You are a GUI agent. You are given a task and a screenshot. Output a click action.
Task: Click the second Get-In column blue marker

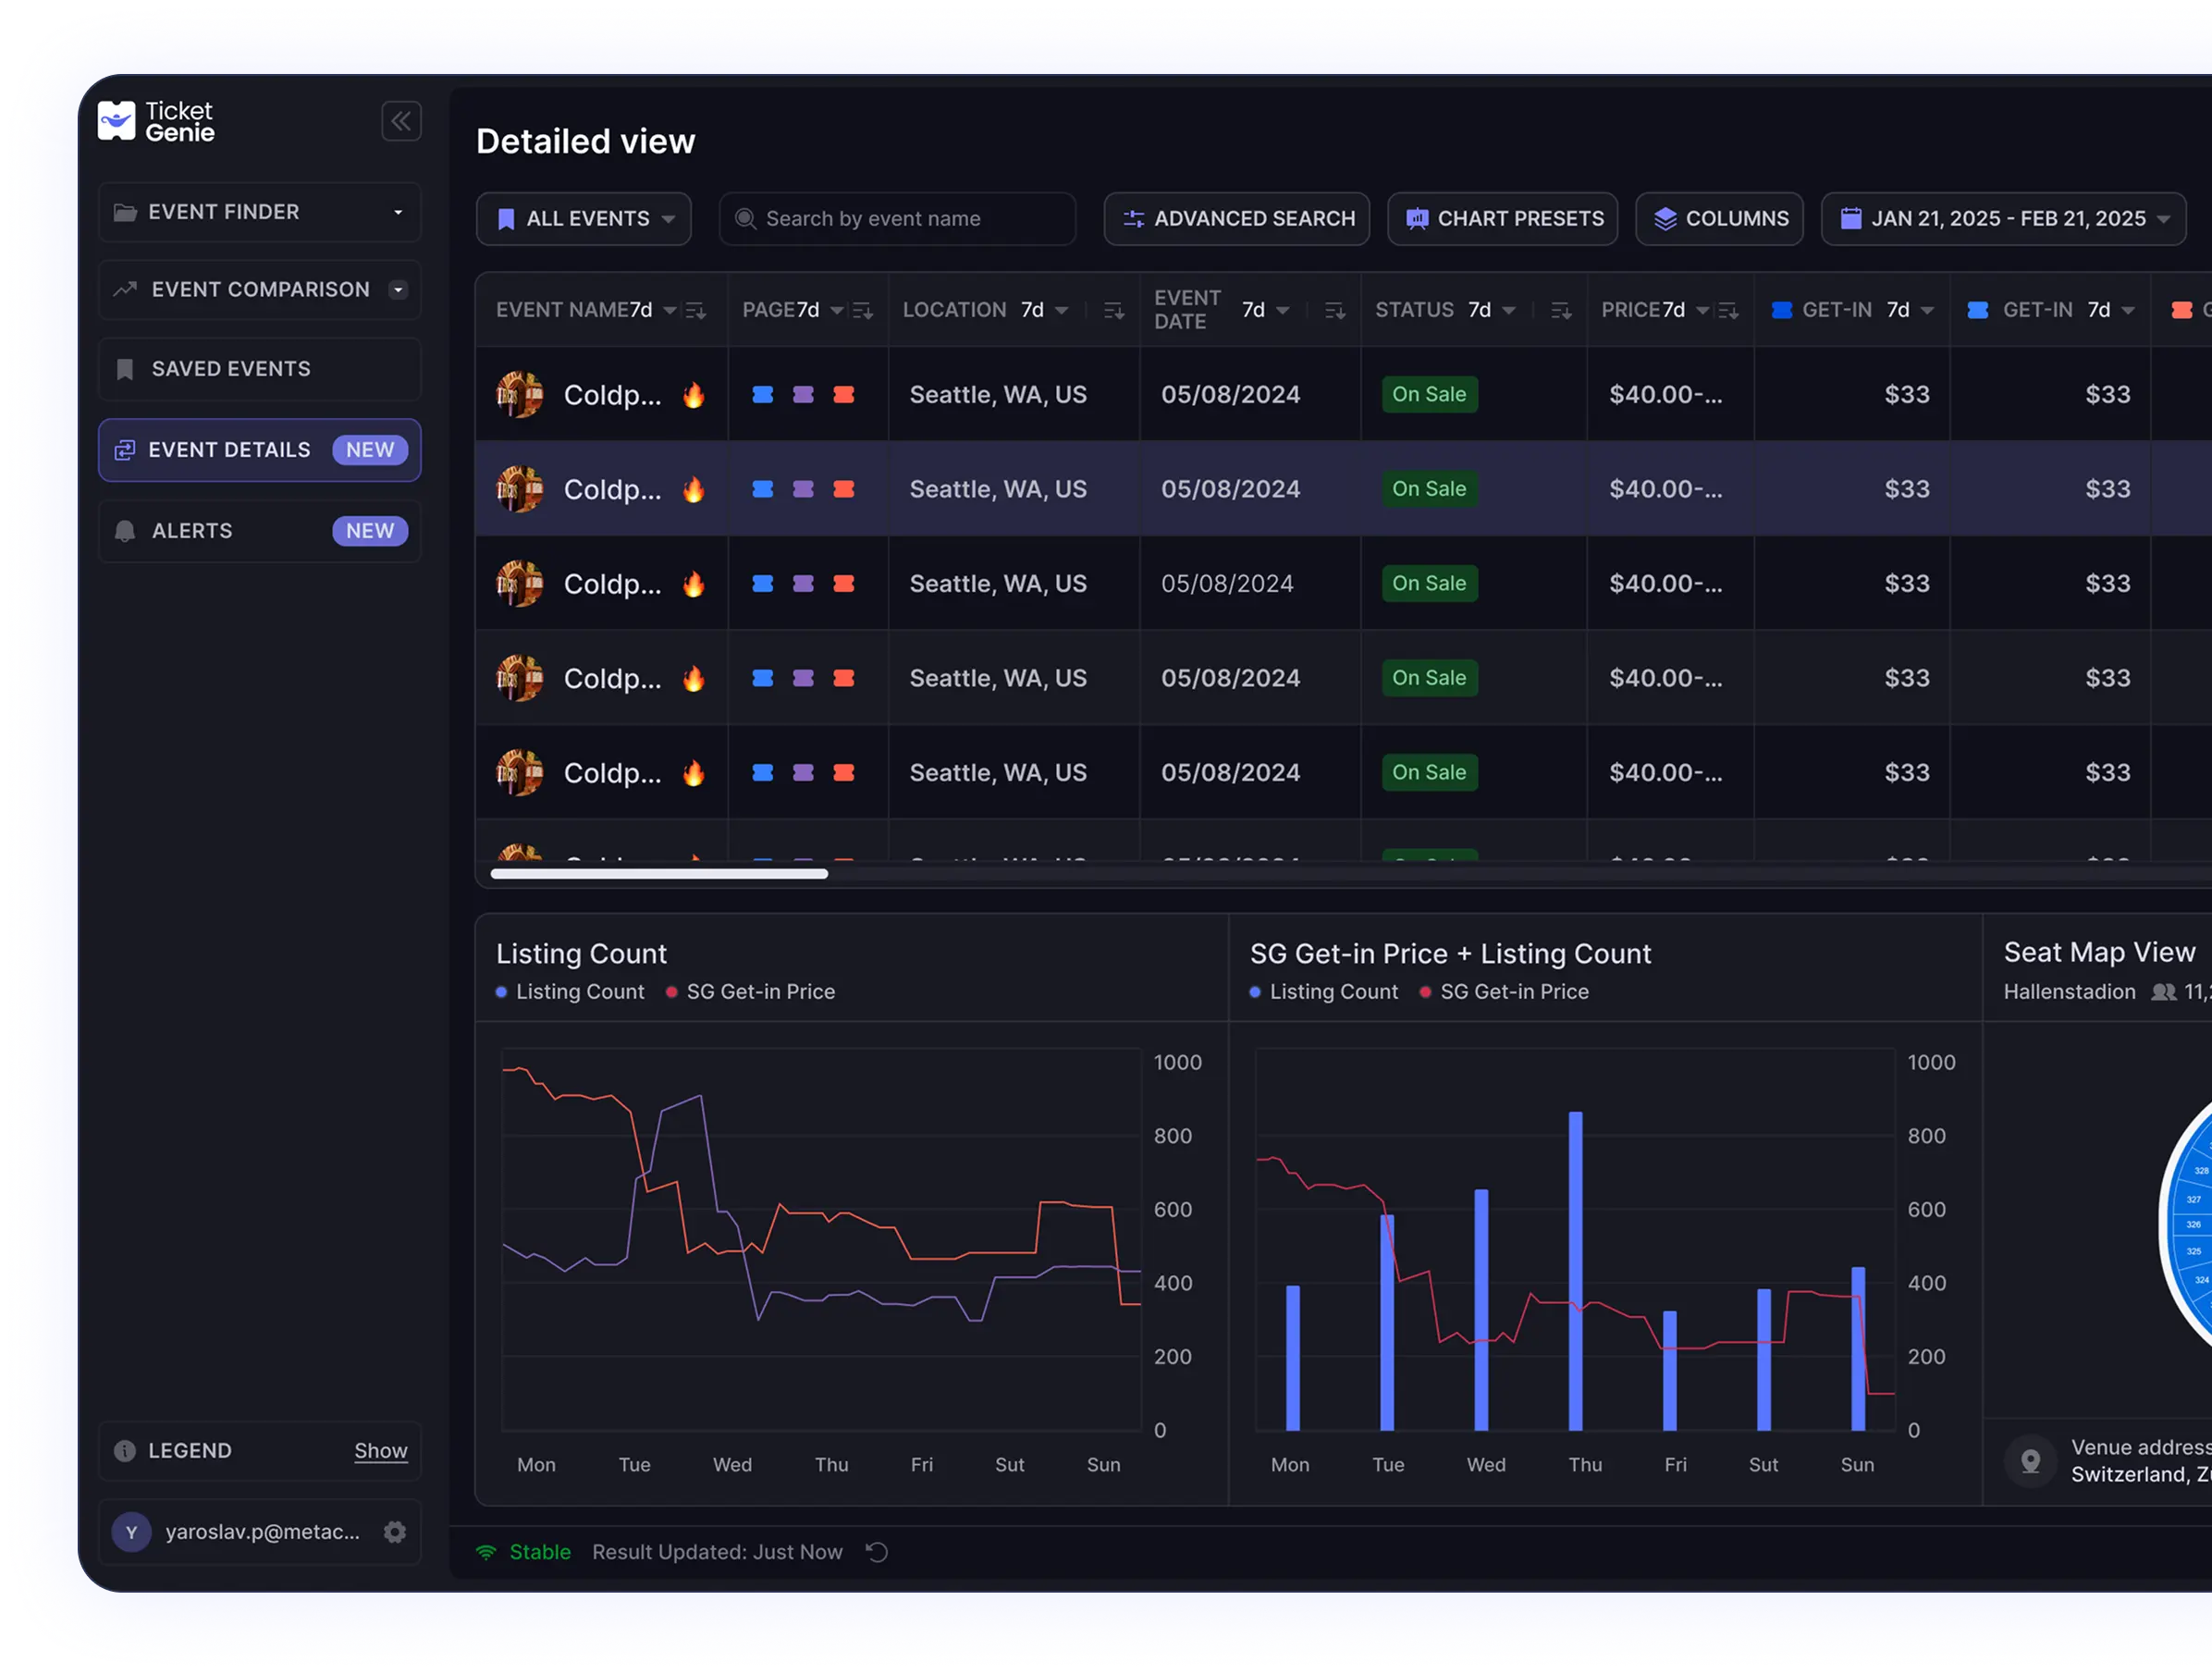tap(1978, 311)
